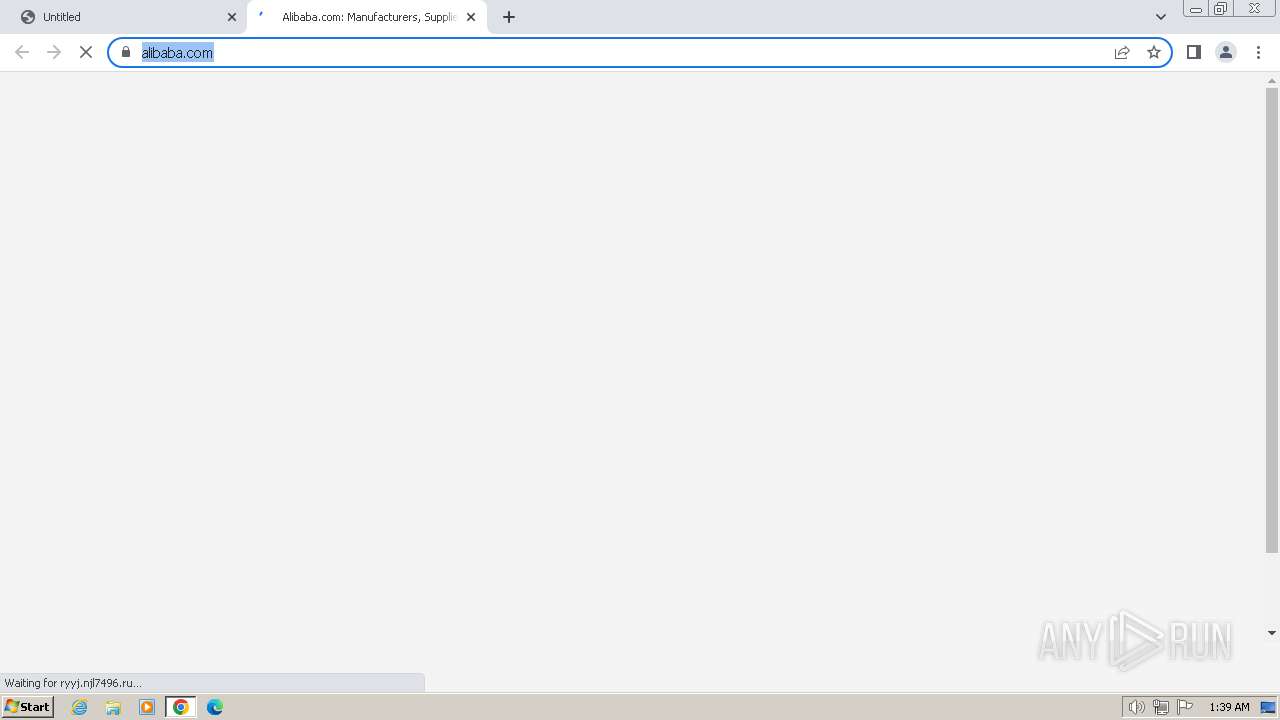Image resolution: width=1280 pixels, height=720 pixels.
Task: Launch Internet Explorer from taskbar
Action: (80, 707)
